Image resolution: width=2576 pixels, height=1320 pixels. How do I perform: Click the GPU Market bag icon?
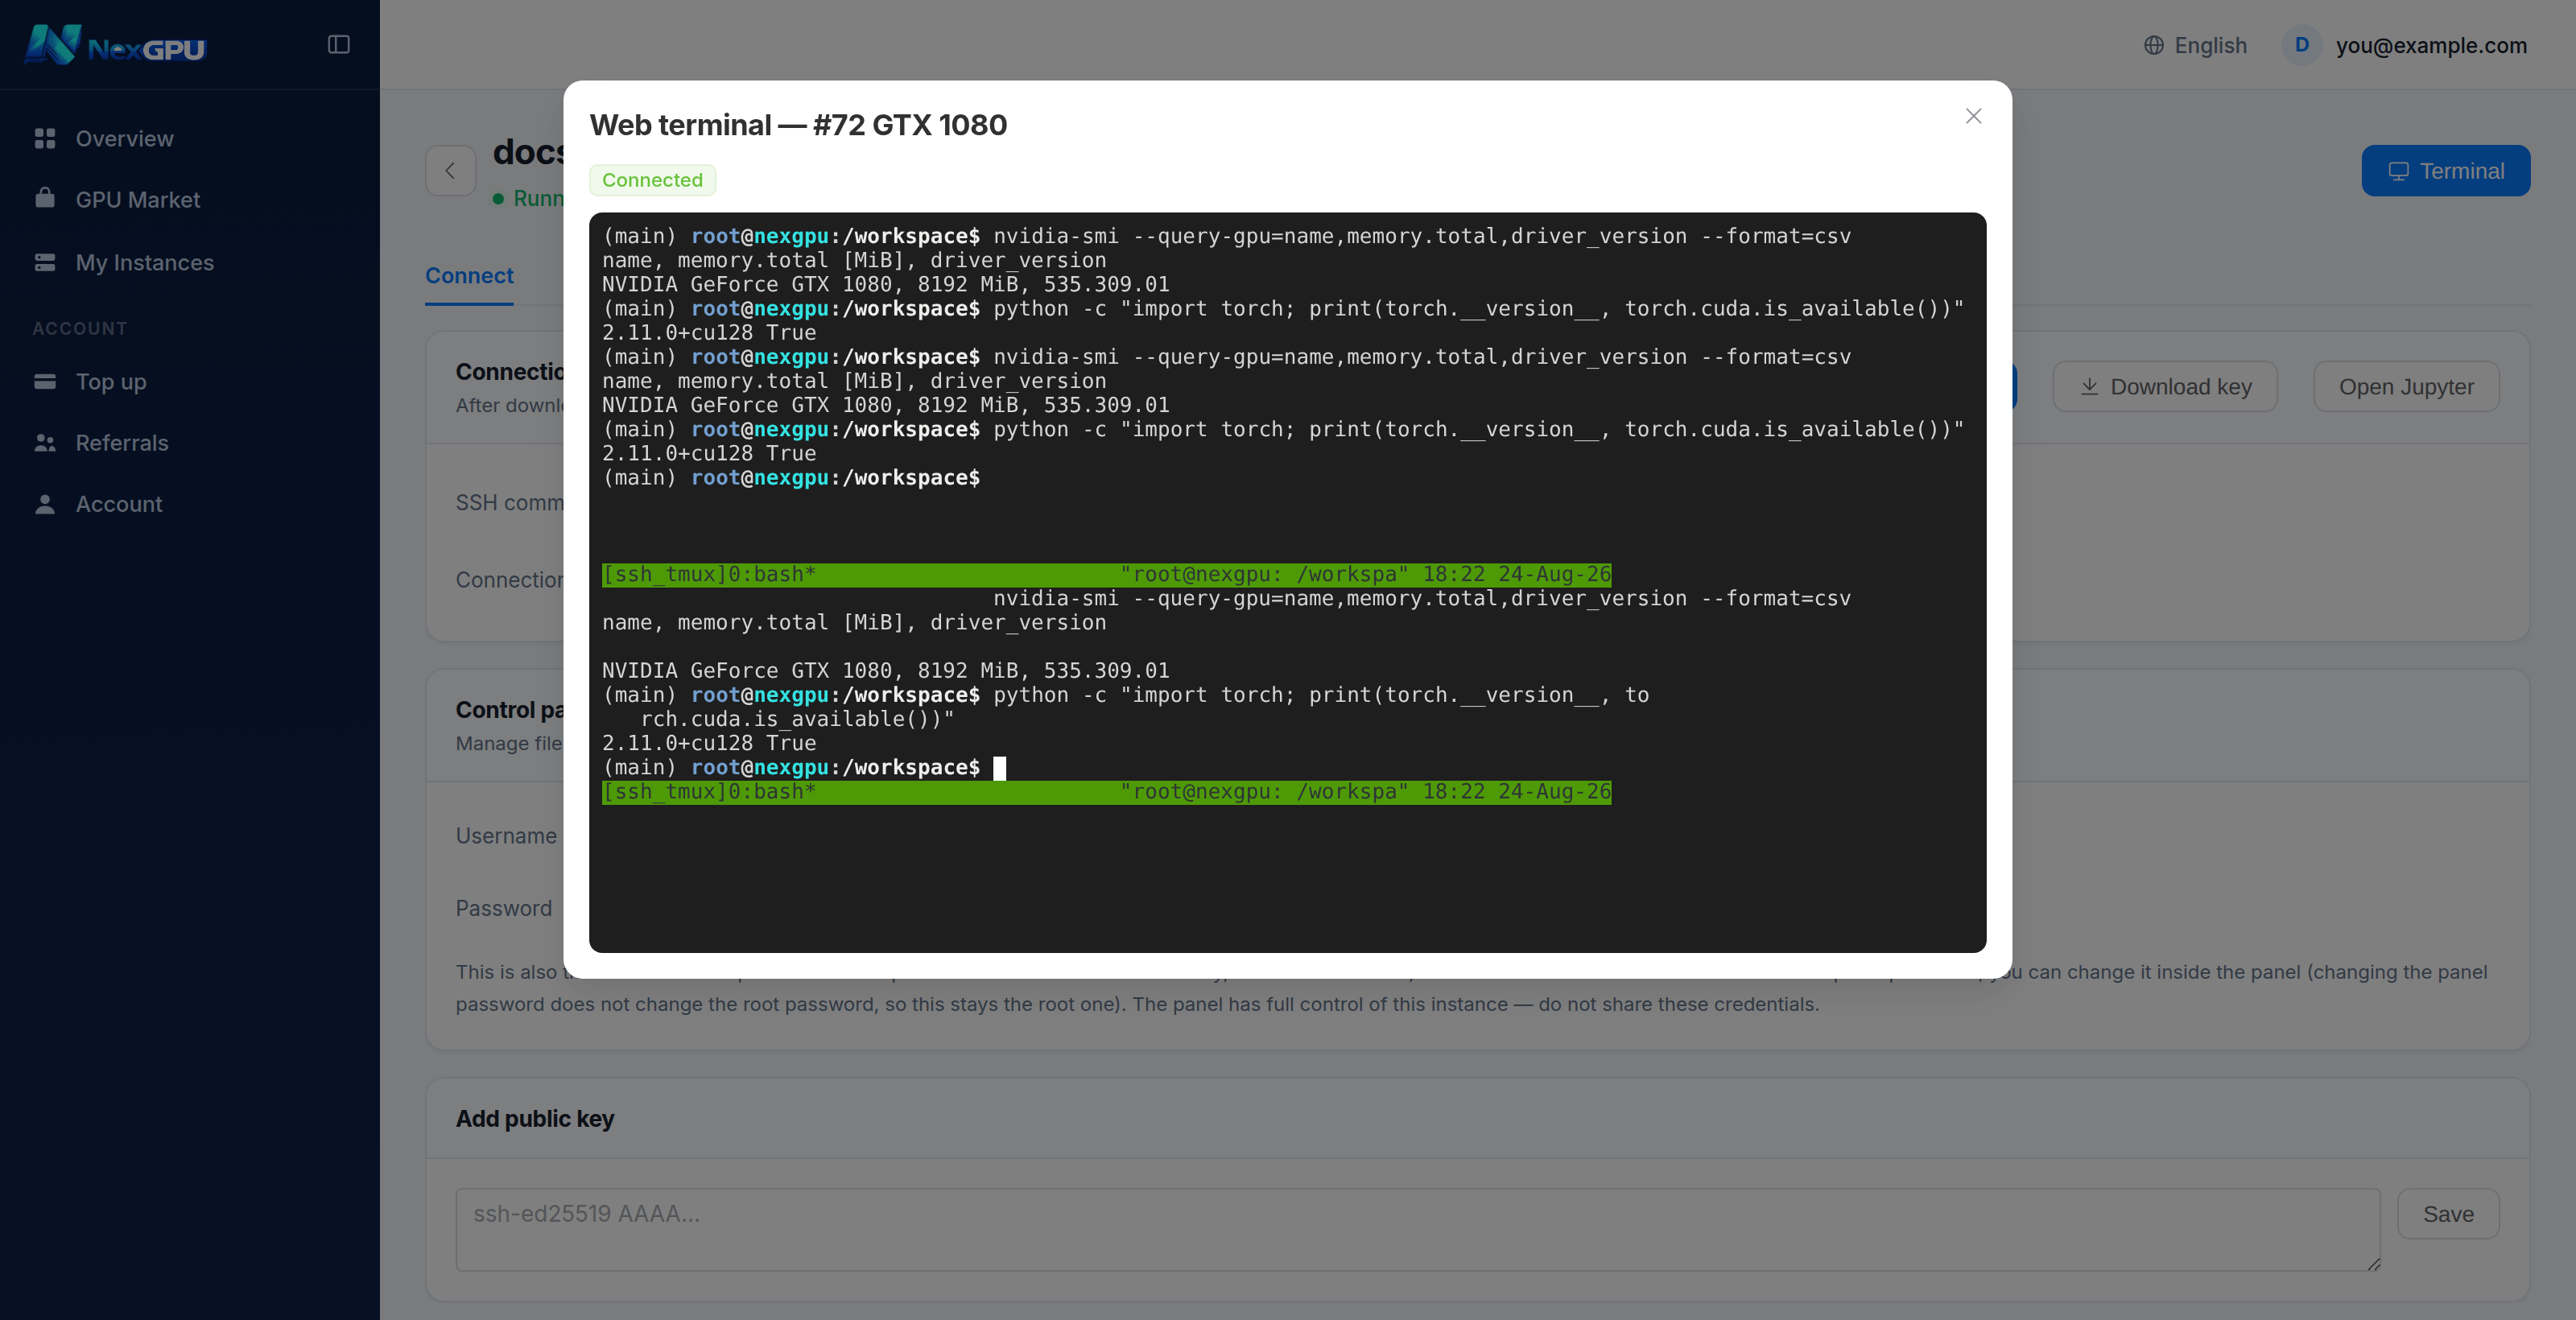point(45,198)
